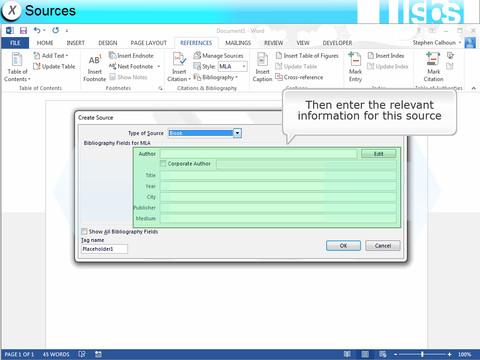Switch to the MAILINGS tab

click(x=238, y=43)
